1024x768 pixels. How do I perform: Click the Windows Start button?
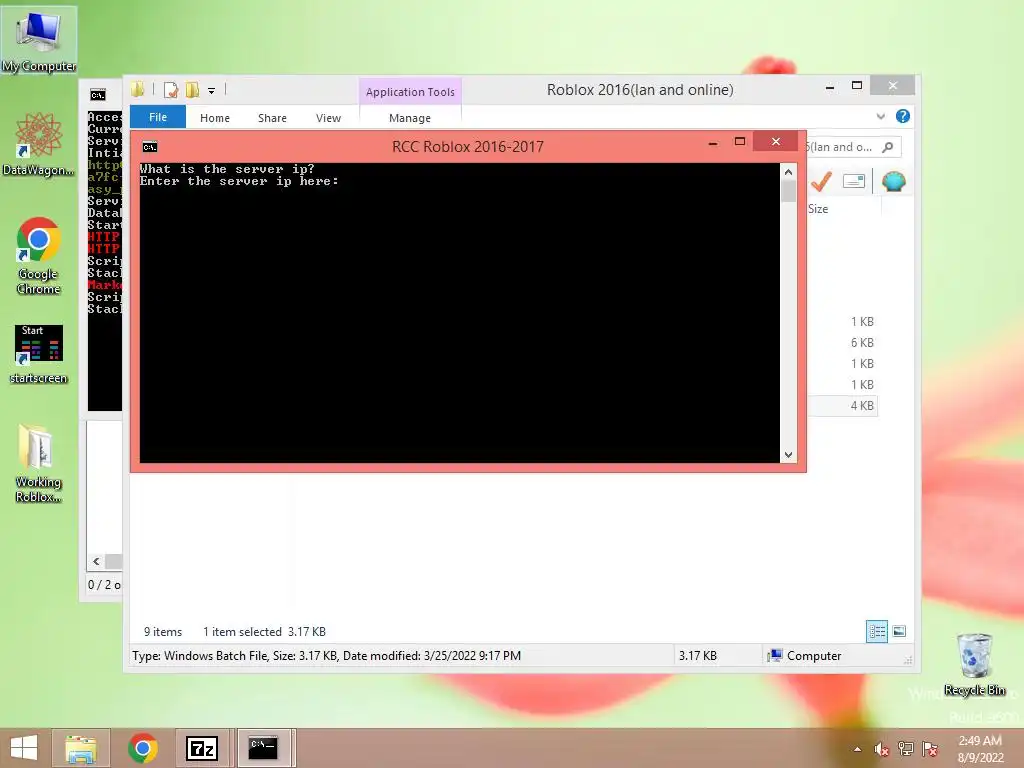24,748
